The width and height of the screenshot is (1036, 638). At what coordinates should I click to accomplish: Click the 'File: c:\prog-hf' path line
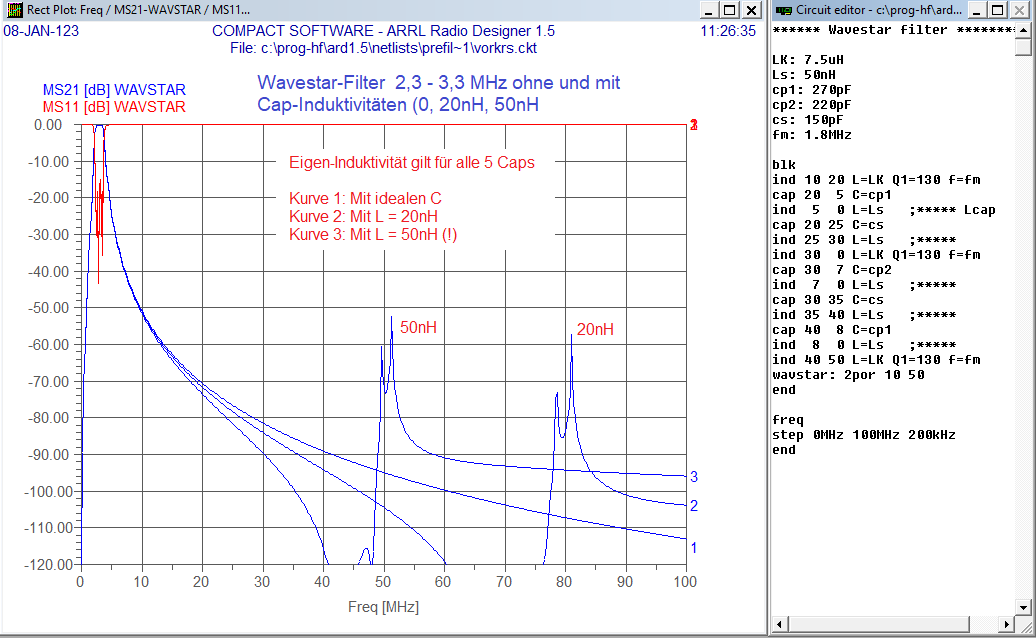383,48
